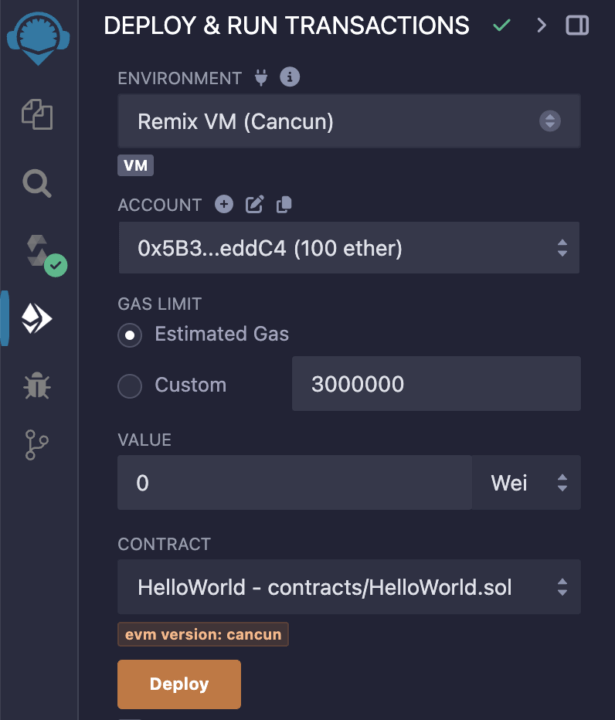Open the account 0x5B3...eddC4 dropdown

click(x=349, y=248)
